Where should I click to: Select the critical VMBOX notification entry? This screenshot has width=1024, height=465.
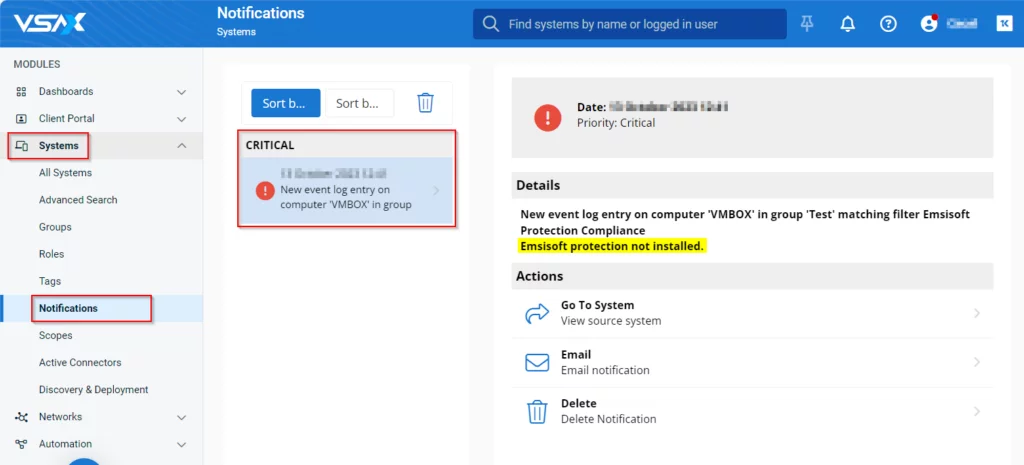click(x=346, y=190)
